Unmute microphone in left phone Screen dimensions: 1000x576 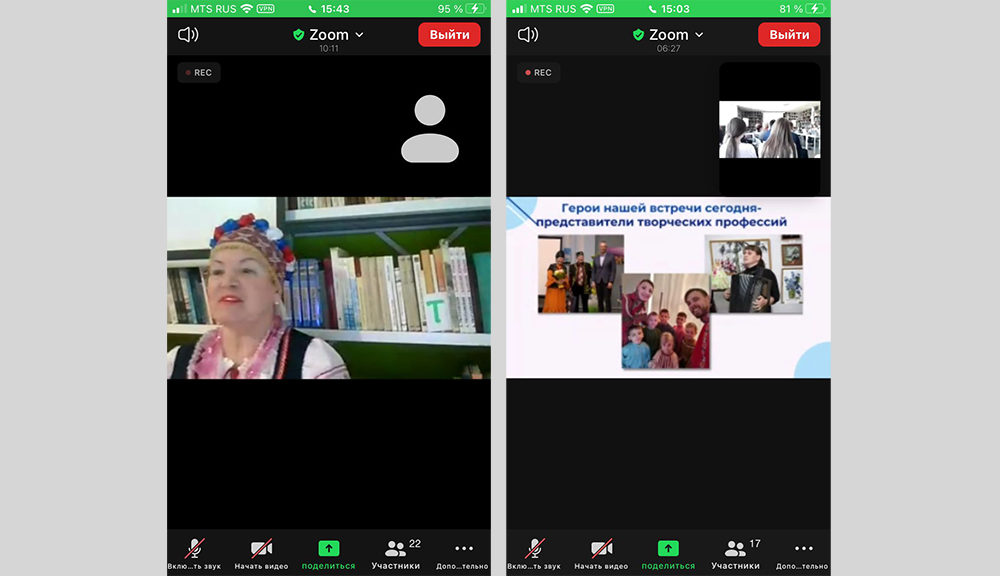point(195,552)
